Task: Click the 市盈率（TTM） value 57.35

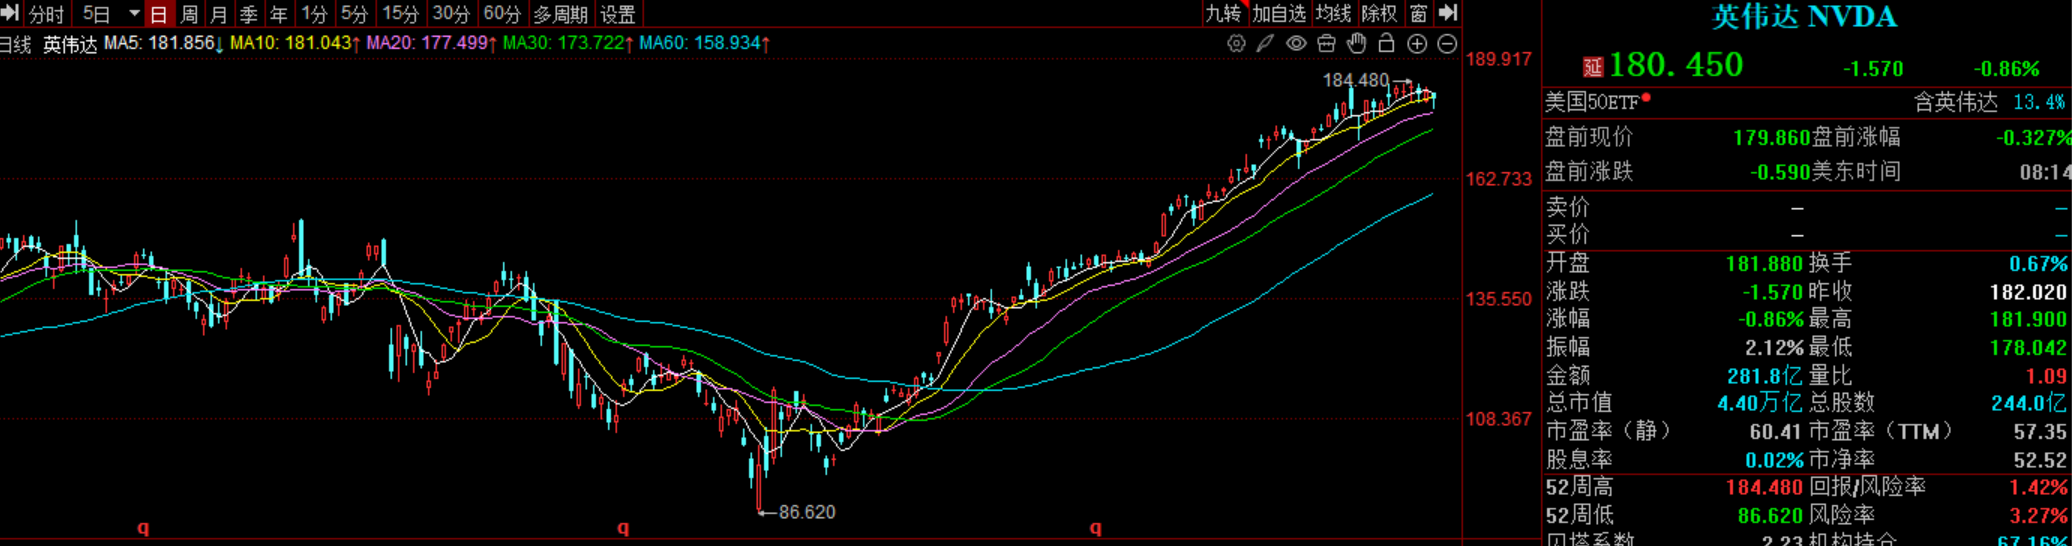Action: click(2040, 432)
